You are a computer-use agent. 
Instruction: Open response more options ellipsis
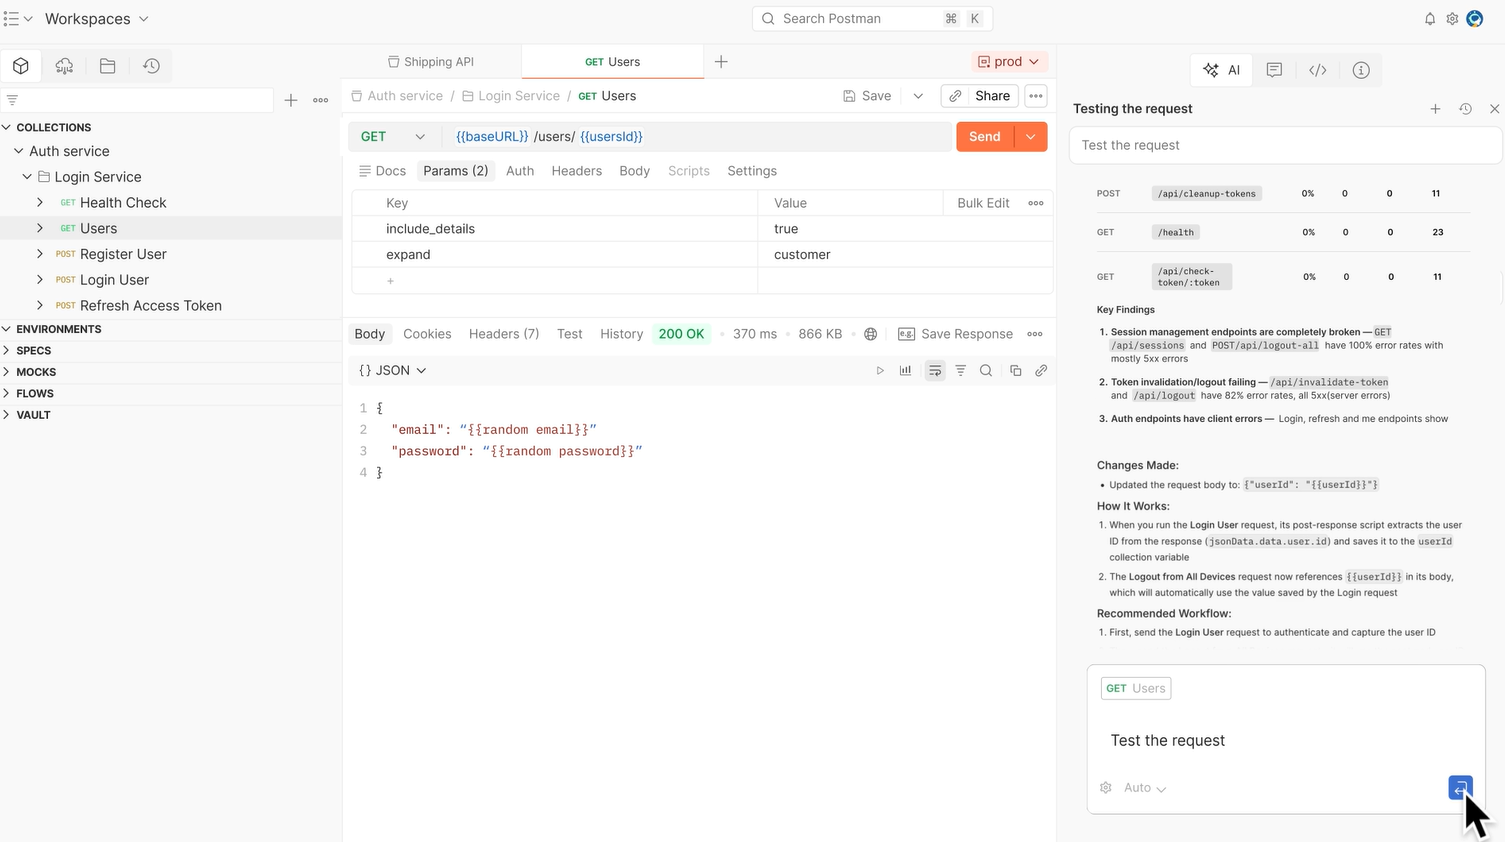pos(1035,334)
